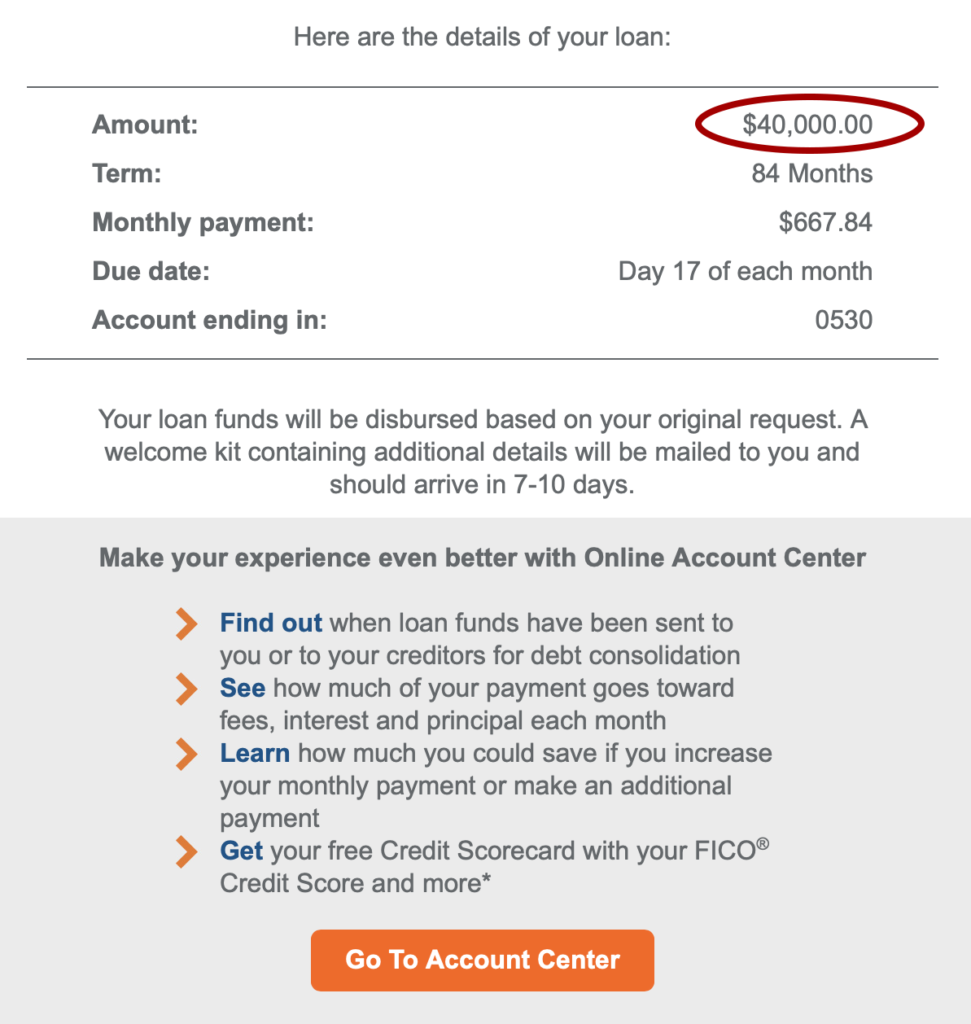971x1024 pixels.
Task: Click the account ending number 0530
Action: click(x=844, y=320)
